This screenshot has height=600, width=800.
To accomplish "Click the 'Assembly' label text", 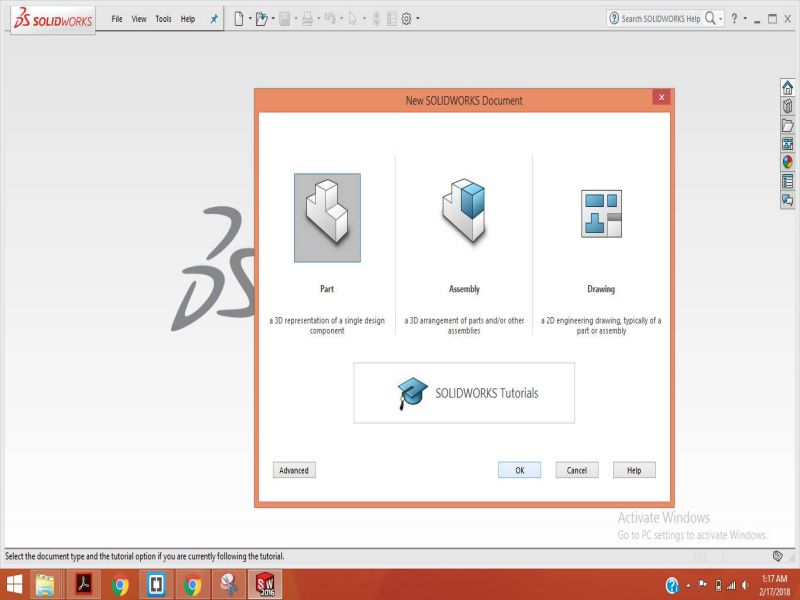I will (x=464, y=289).
